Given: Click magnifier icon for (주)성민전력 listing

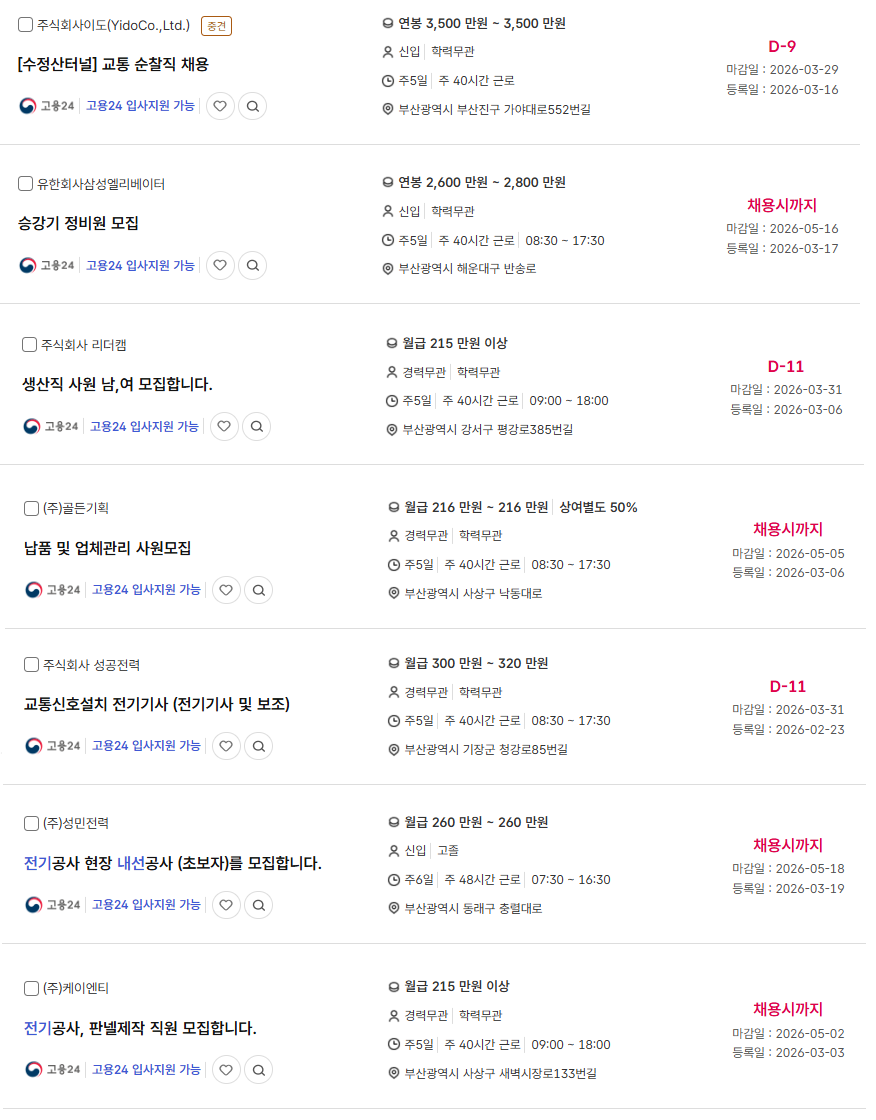Looking at the screenshot, I should click(259, 905).
